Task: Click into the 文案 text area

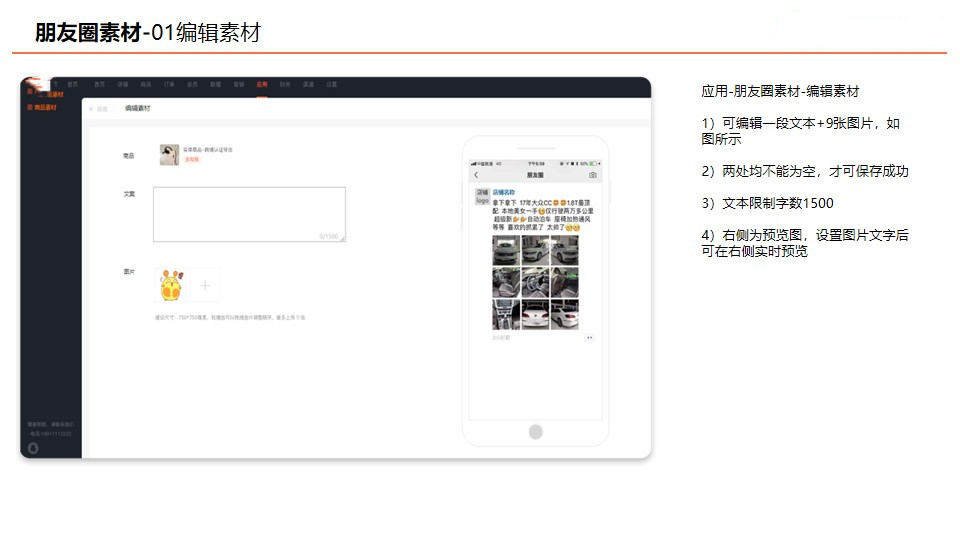Action: (249, 214)
